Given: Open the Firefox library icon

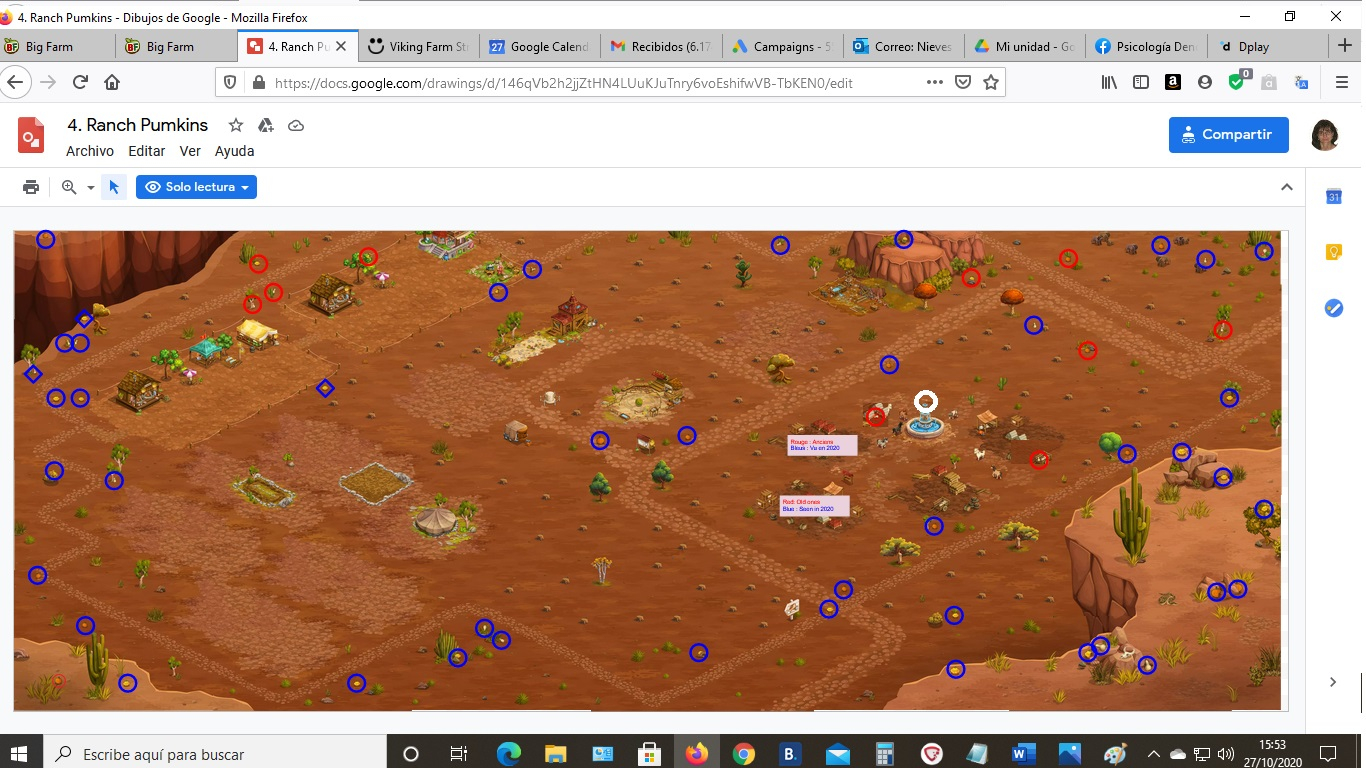Looking at the screenshot, I should tap(1109, 83).
